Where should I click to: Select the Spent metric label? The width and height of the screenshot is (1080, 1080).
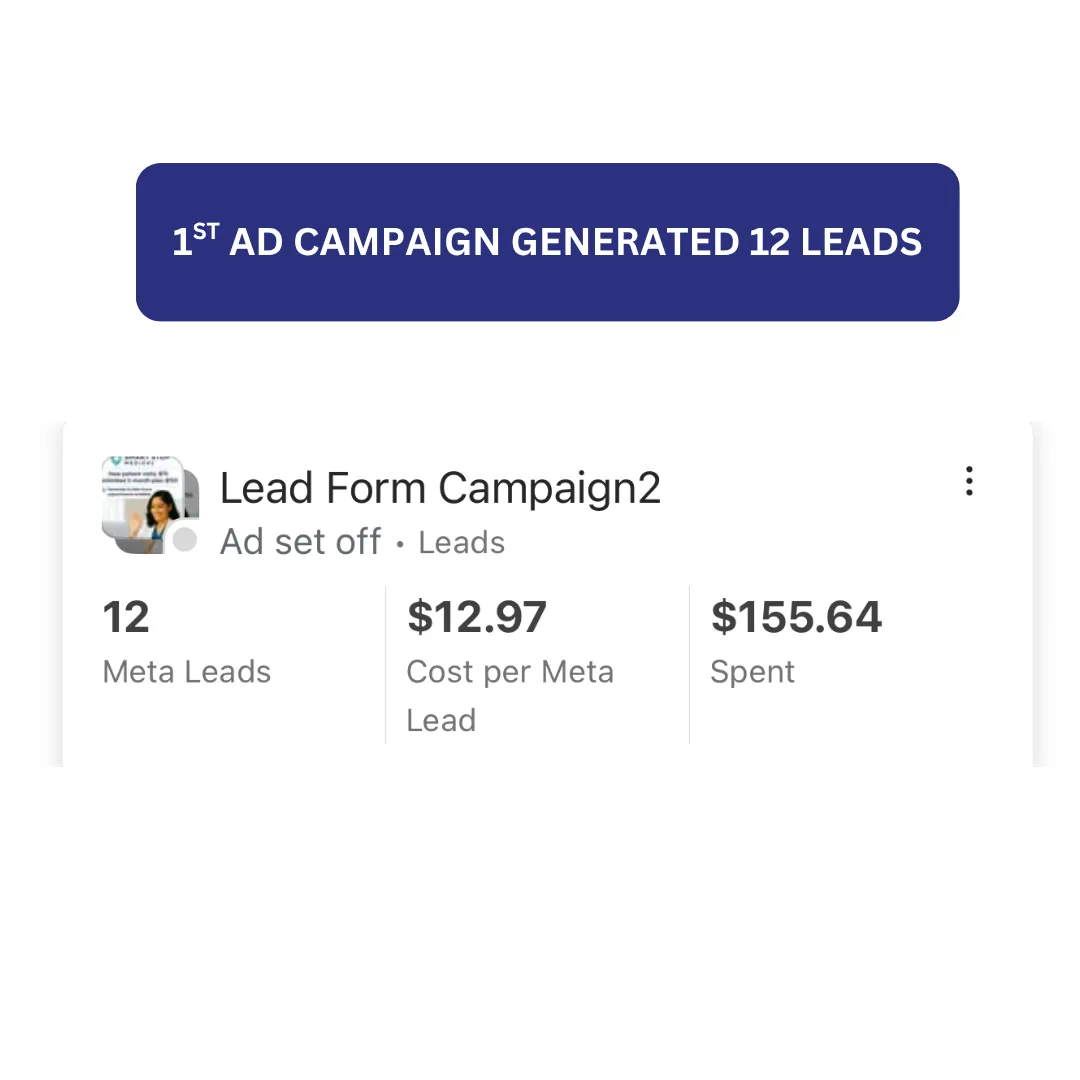point(752,672)
